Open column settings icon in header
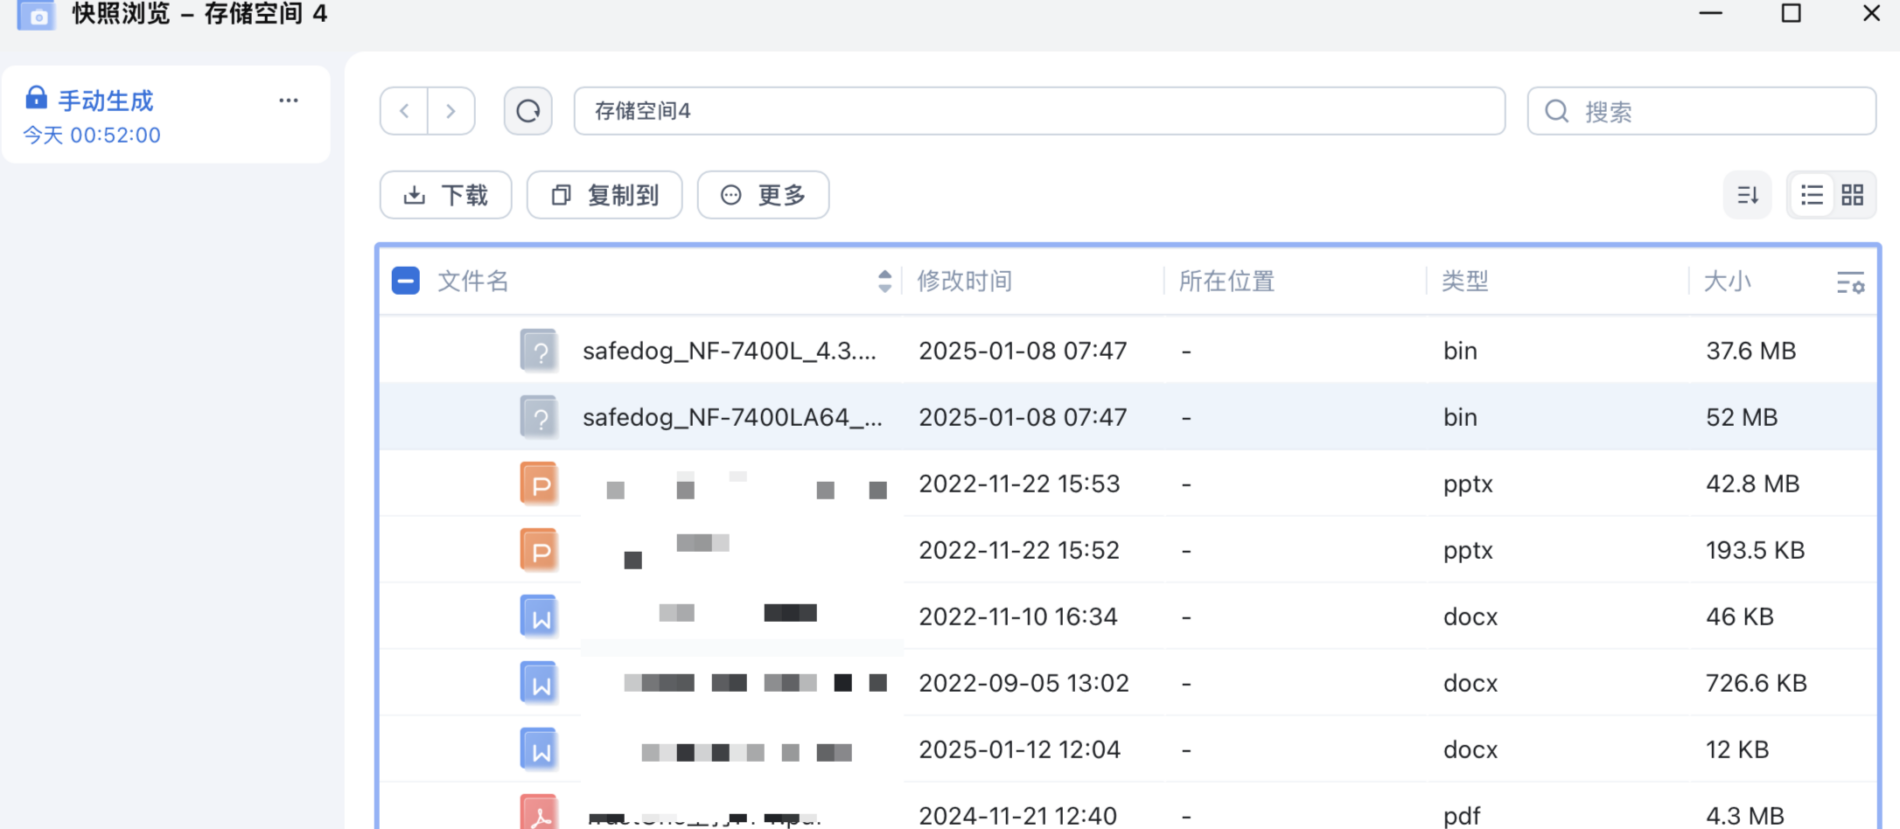Image resolution: width=1900 pixels, height=829 pixels. point(1850,283)
